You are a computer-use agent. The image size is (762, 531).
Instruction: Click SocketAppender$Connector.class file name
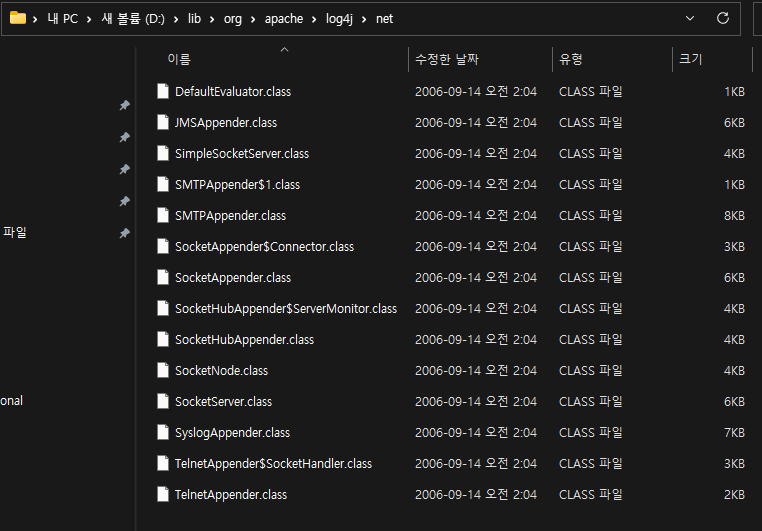264,246
